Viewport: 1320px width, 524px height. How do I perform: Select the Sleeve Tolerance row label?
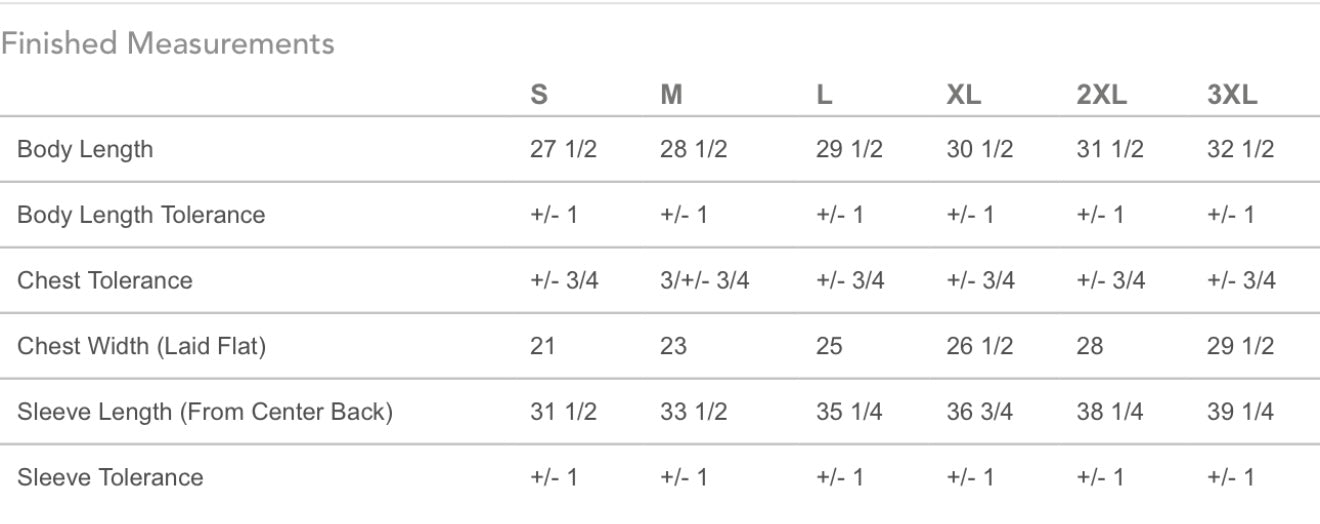[x=110, y=477]
